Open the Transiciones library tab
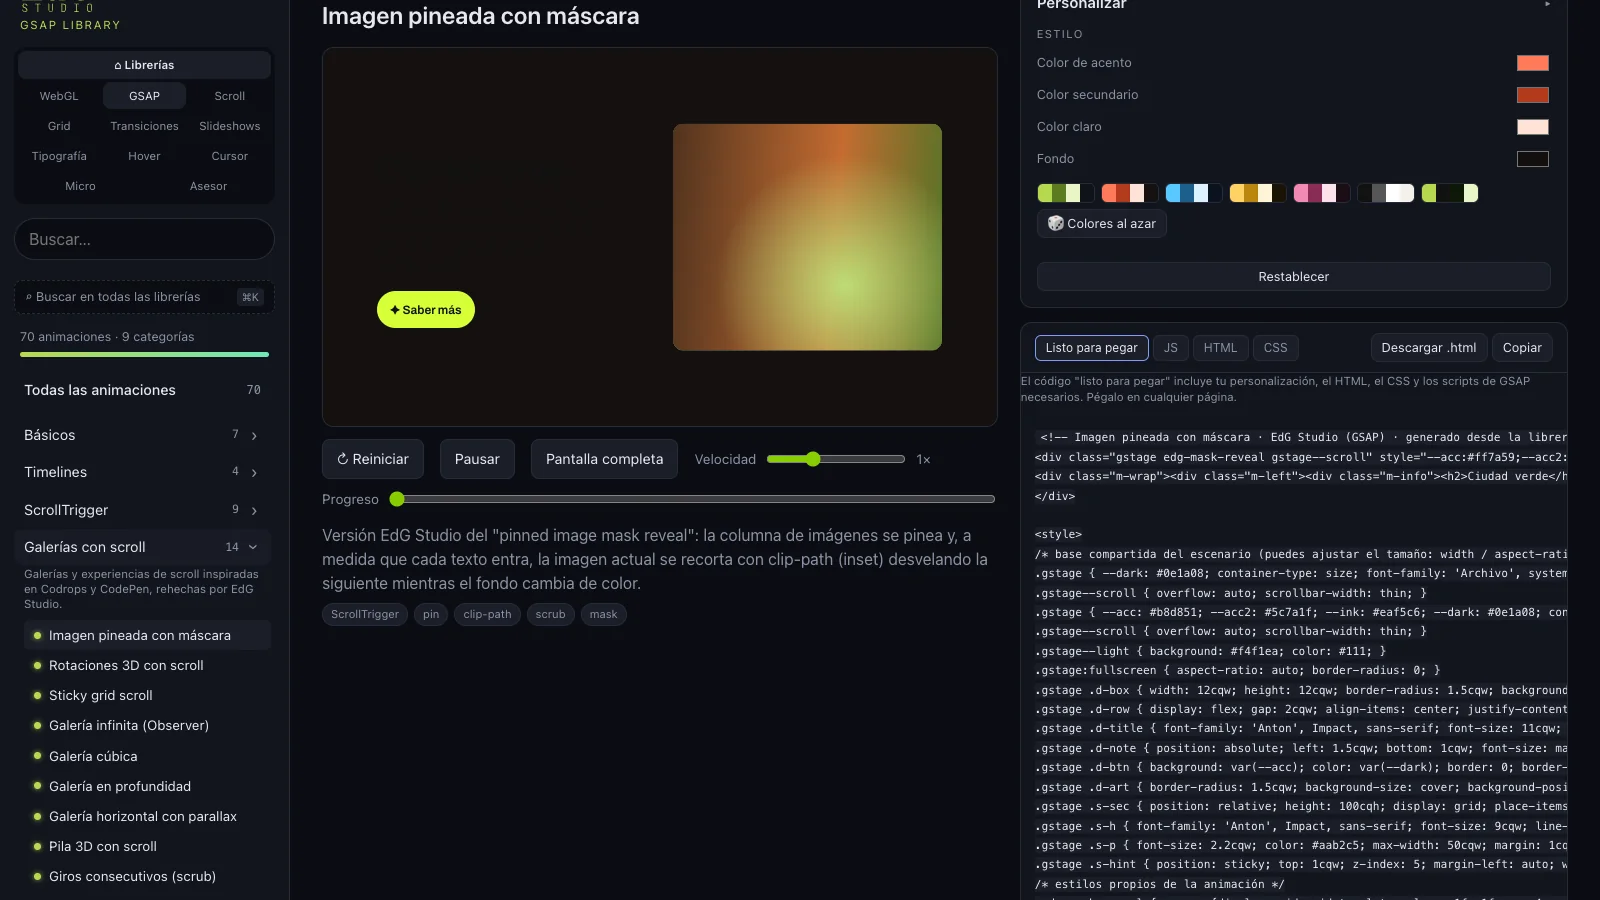Image resolution: width=1600 pixels, height=900 pixels. pos(144,126)
